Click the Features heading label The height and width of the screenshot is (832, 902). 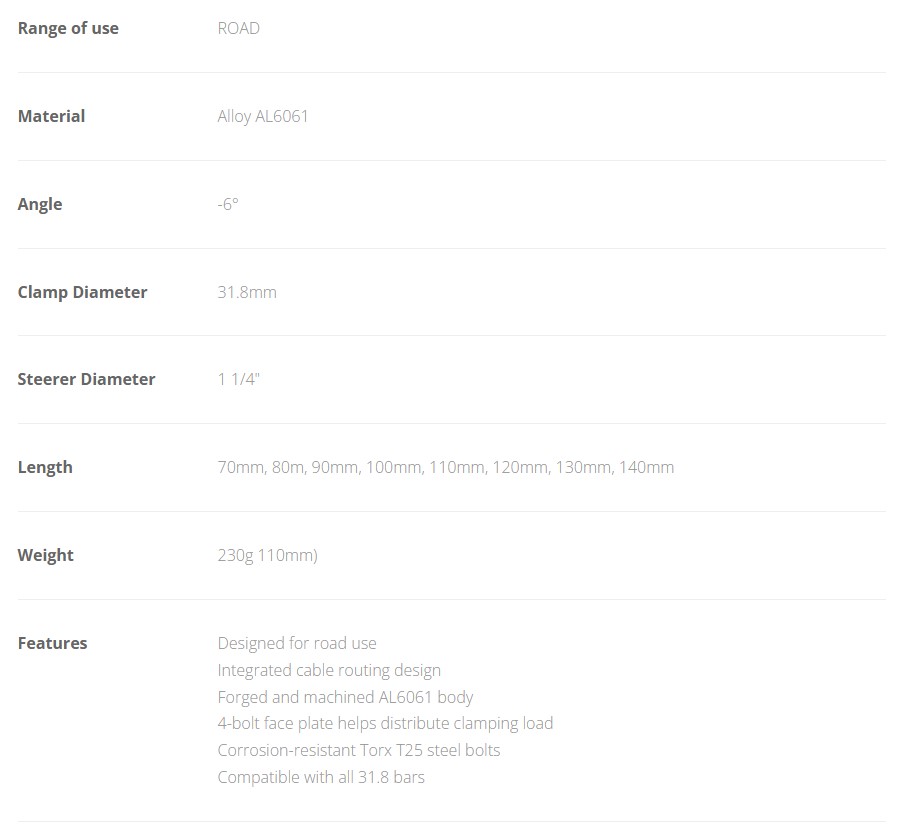[x=52, y=643]
